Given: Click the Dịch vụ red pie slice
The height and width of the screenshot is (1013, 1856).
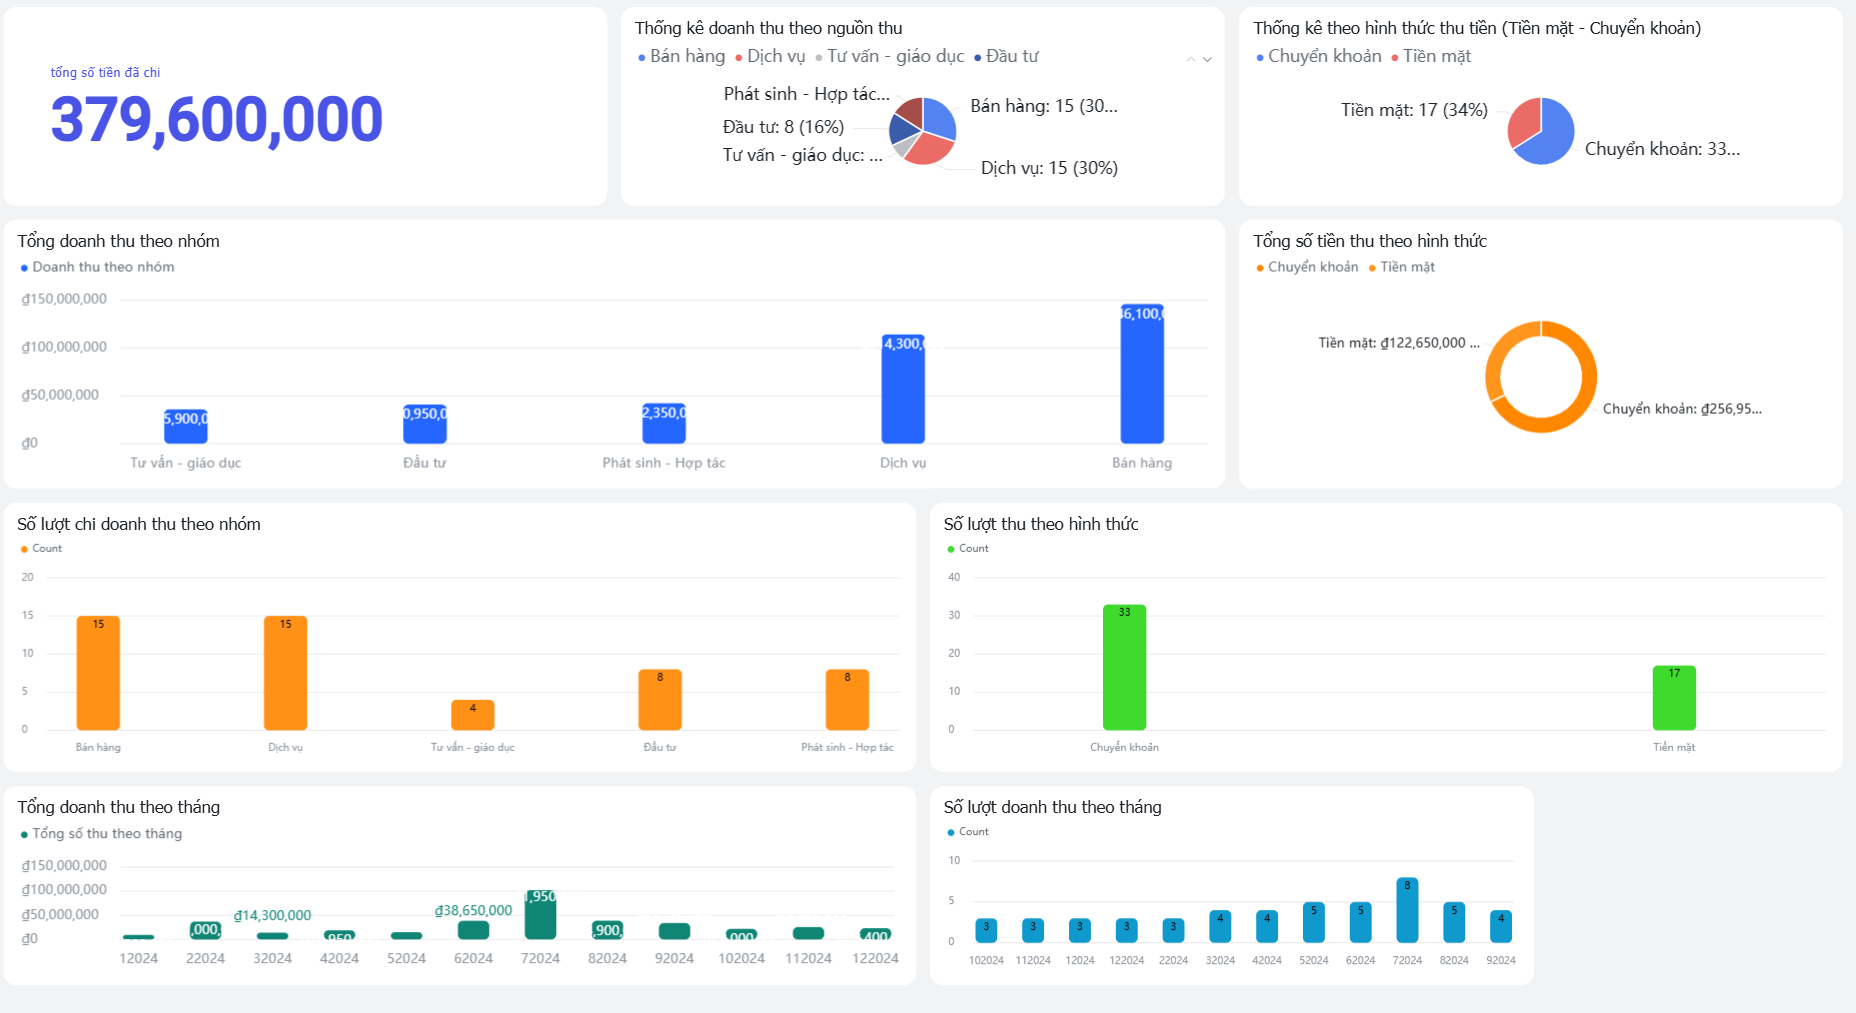Looking at the screenshot, I should point(931,149).
